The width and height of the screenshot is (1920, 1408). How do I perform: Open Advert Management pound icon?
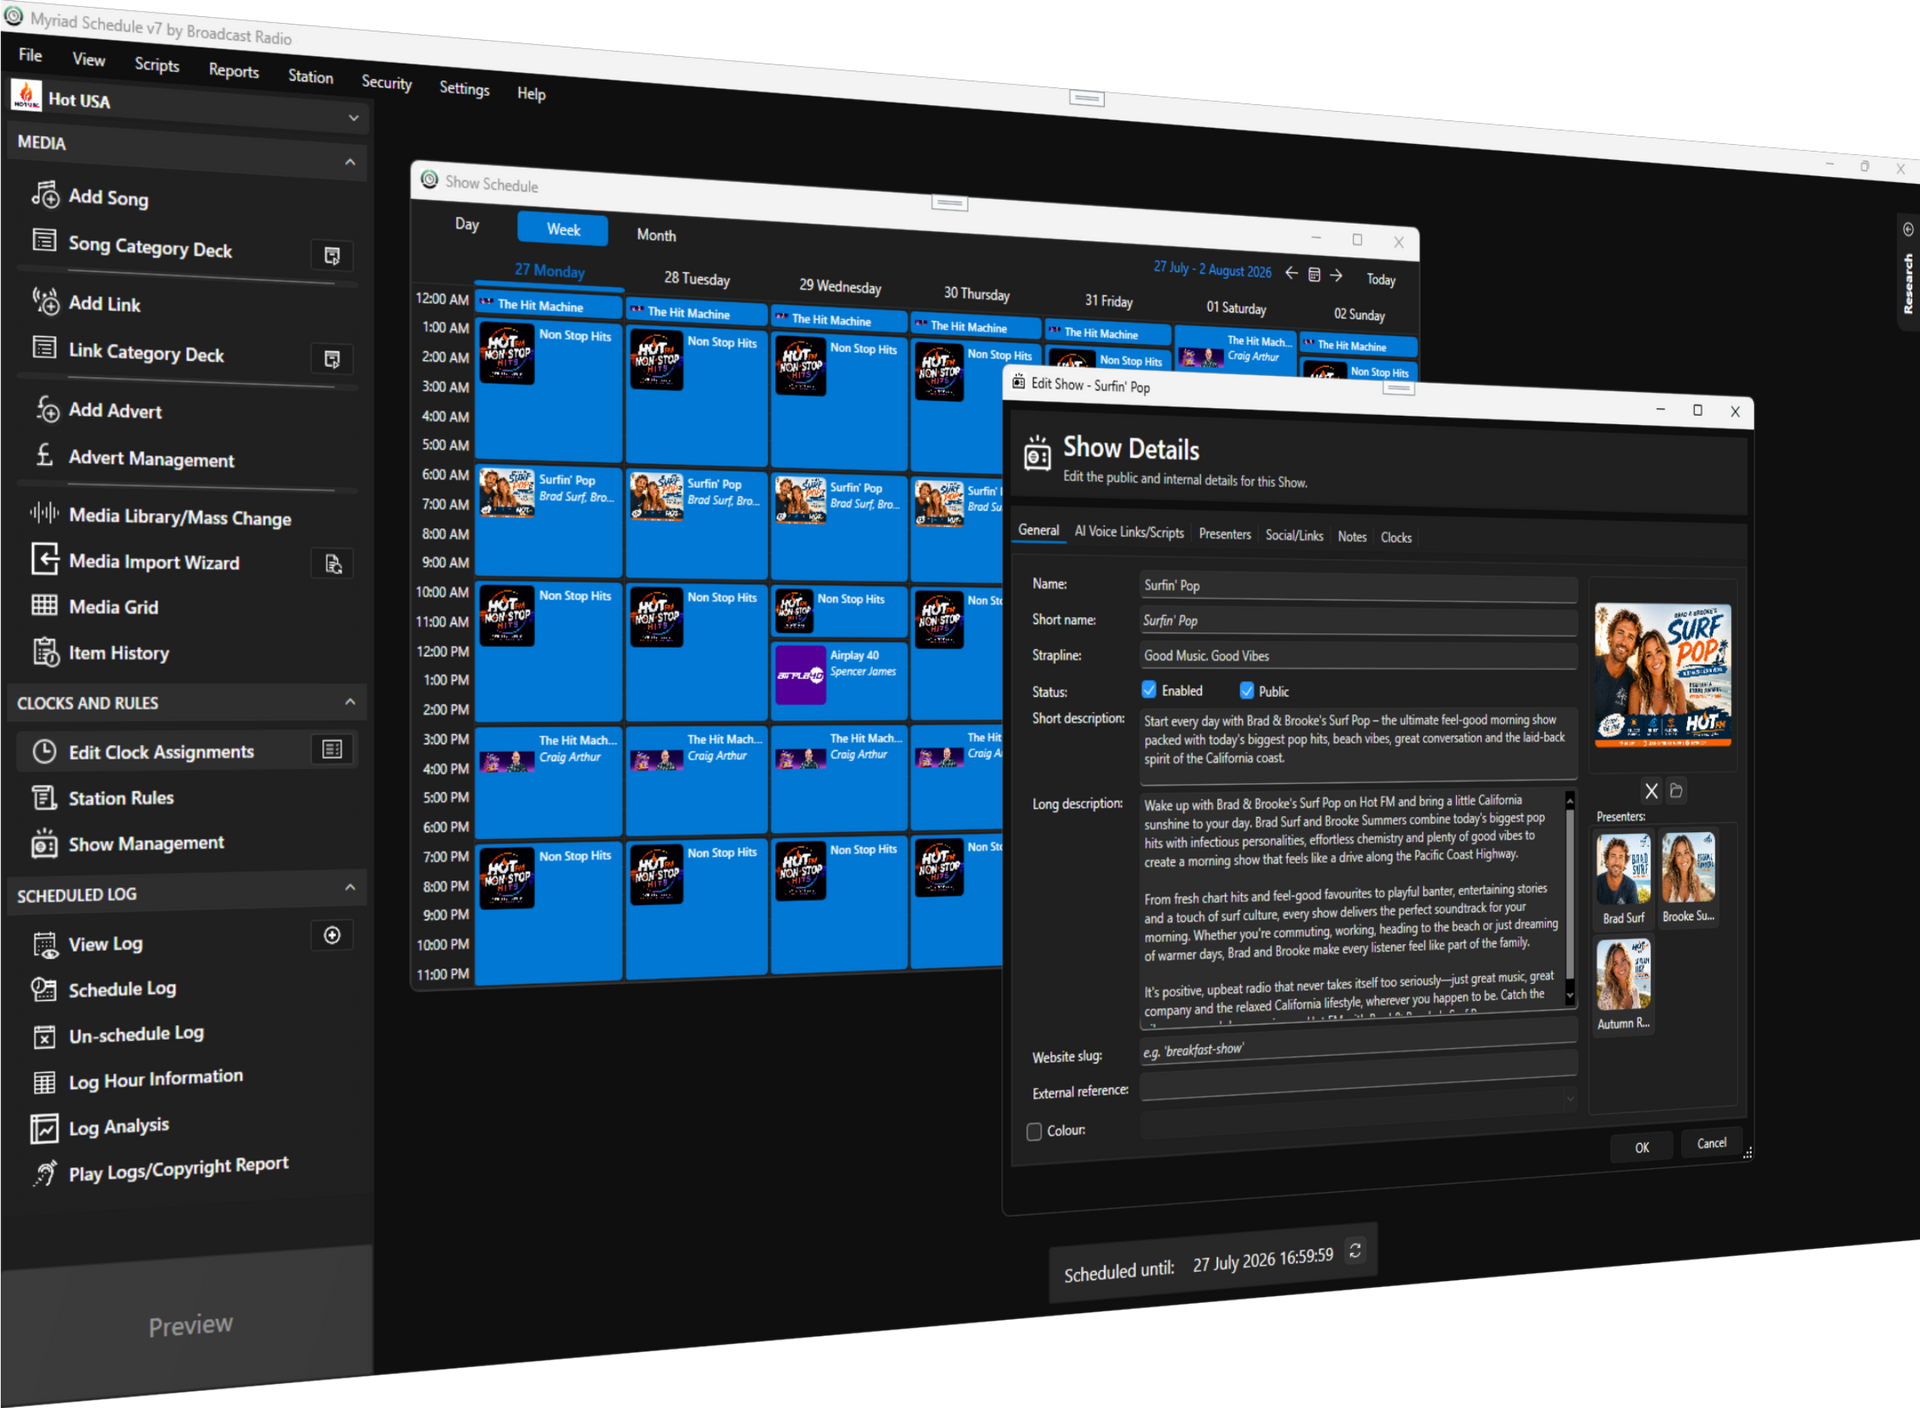(x=44, y=455)
